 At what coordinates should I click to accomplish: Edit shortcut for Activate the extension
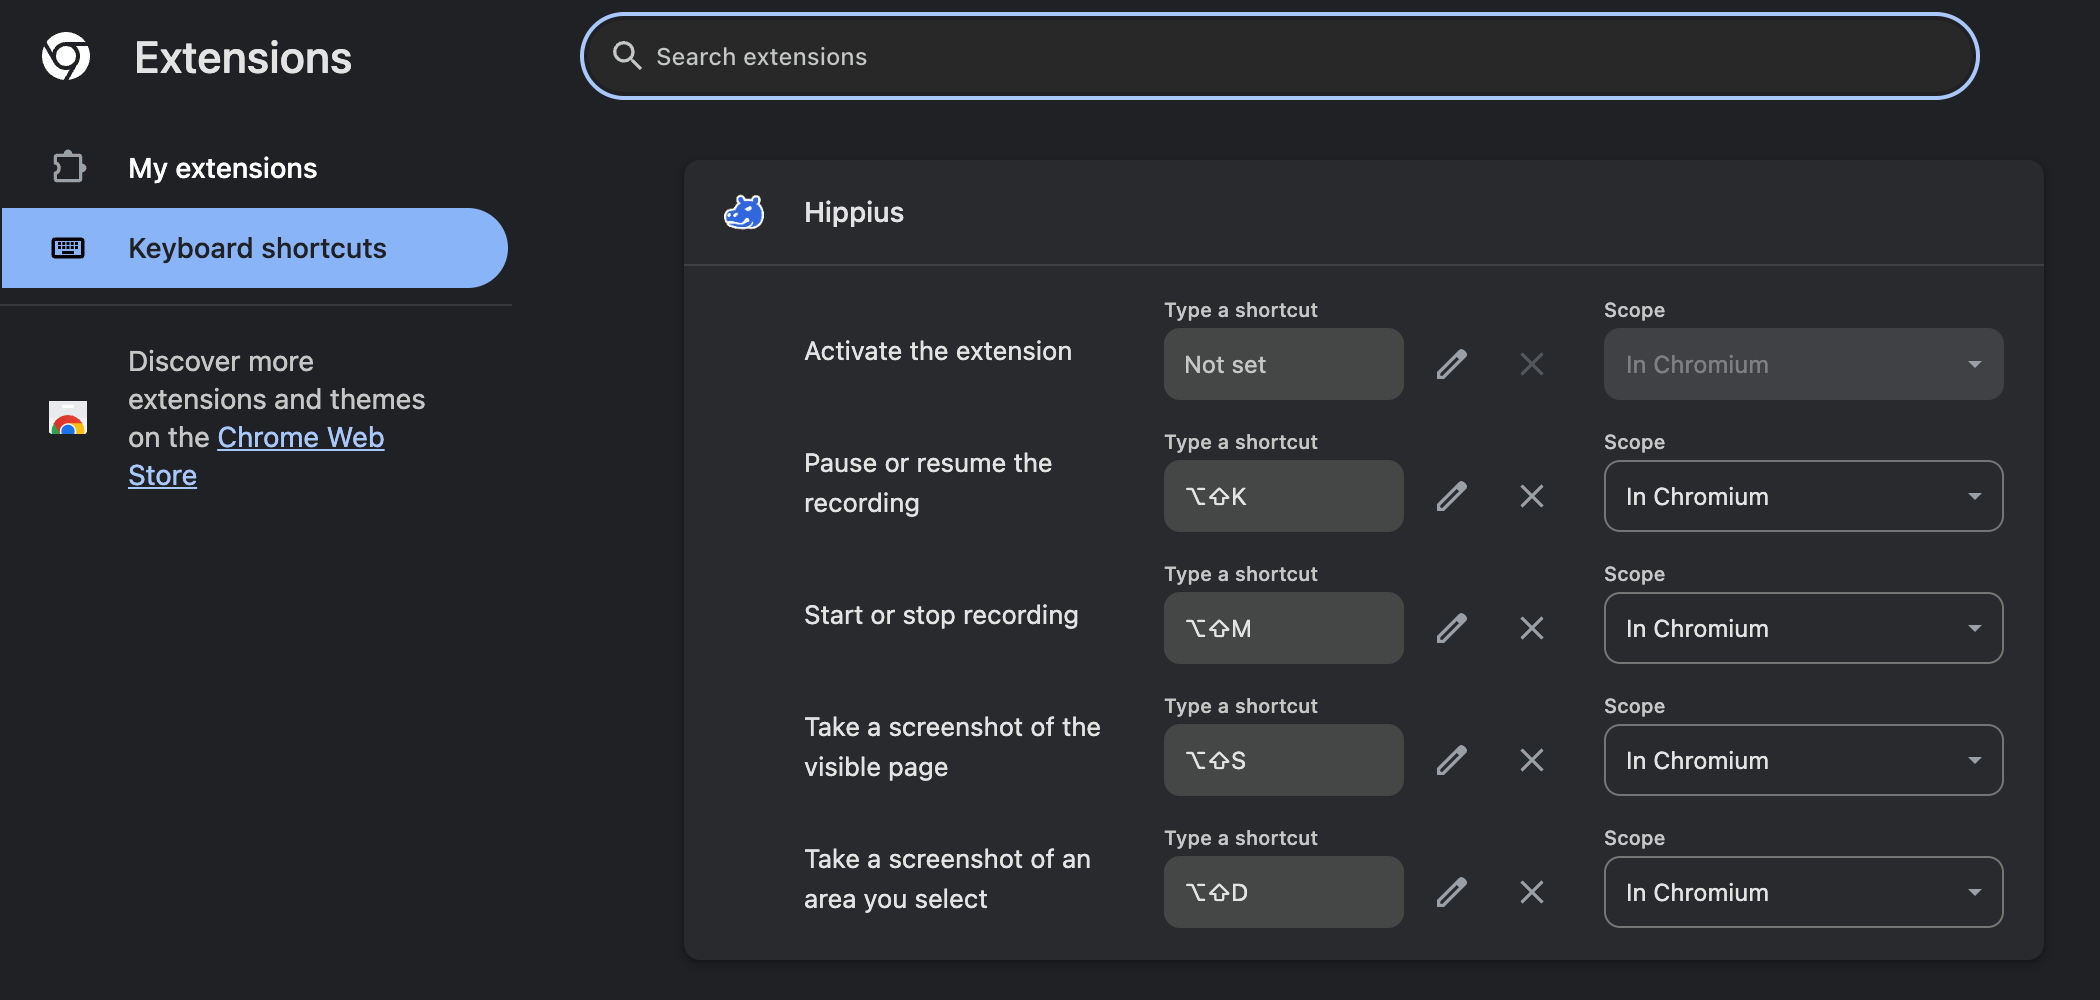pos(1452,364)
